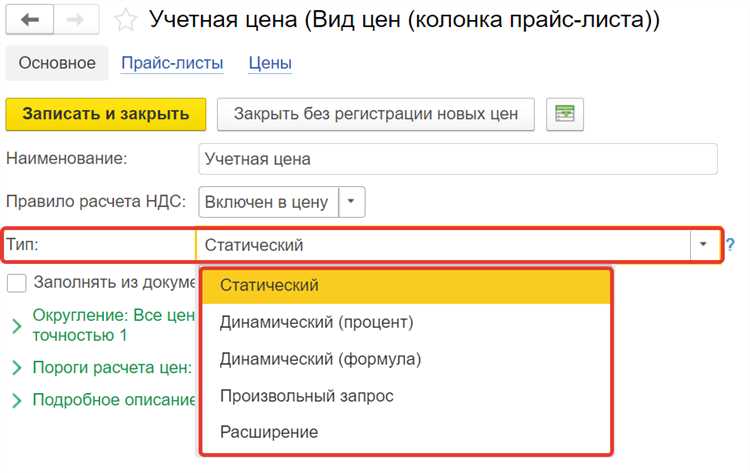Select Статический in the dropdown list
750x473 pixels.
click(x=407, y=285)
